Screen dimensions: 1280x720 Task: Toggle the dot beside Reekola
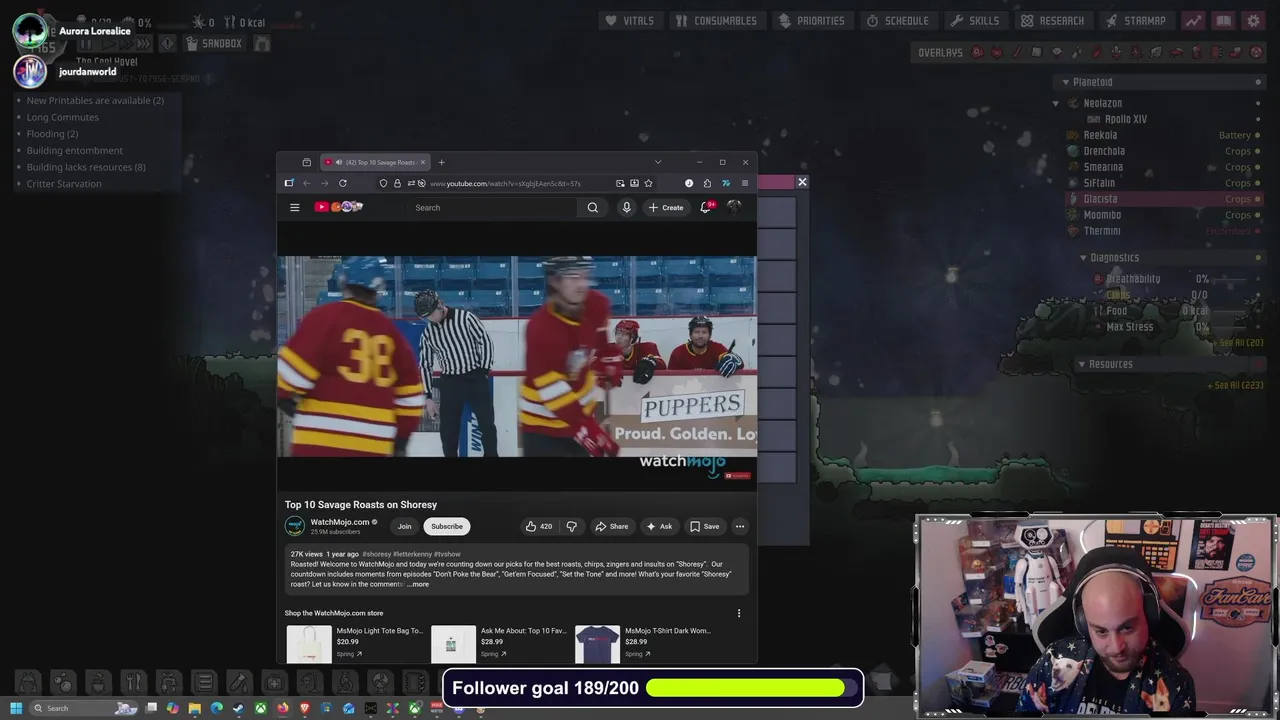[x=1259, y=135]
